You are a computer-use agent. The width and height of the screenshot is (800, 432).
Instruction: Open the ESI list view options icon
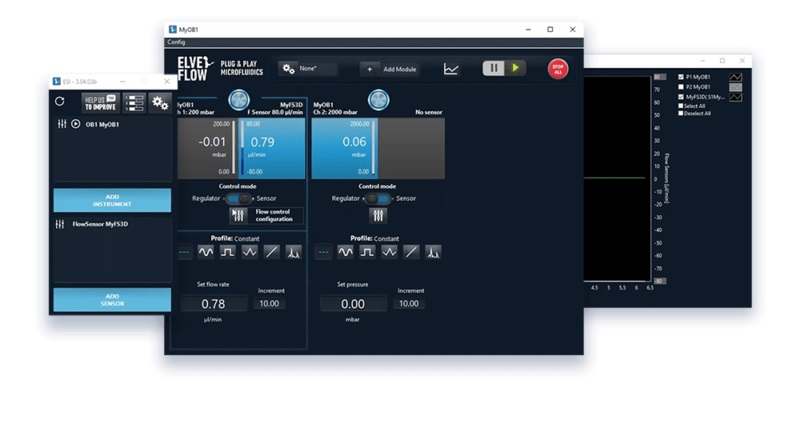click(134, 102)
